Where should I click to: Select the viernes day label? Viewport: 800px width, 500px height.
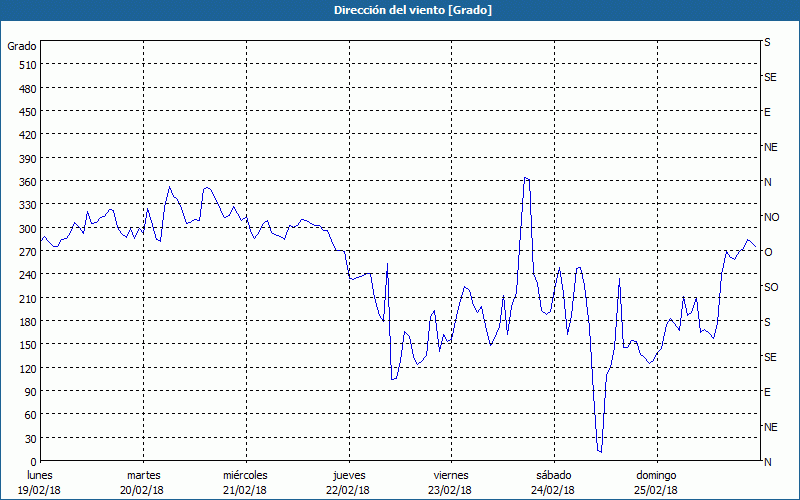tap(450, 475)
